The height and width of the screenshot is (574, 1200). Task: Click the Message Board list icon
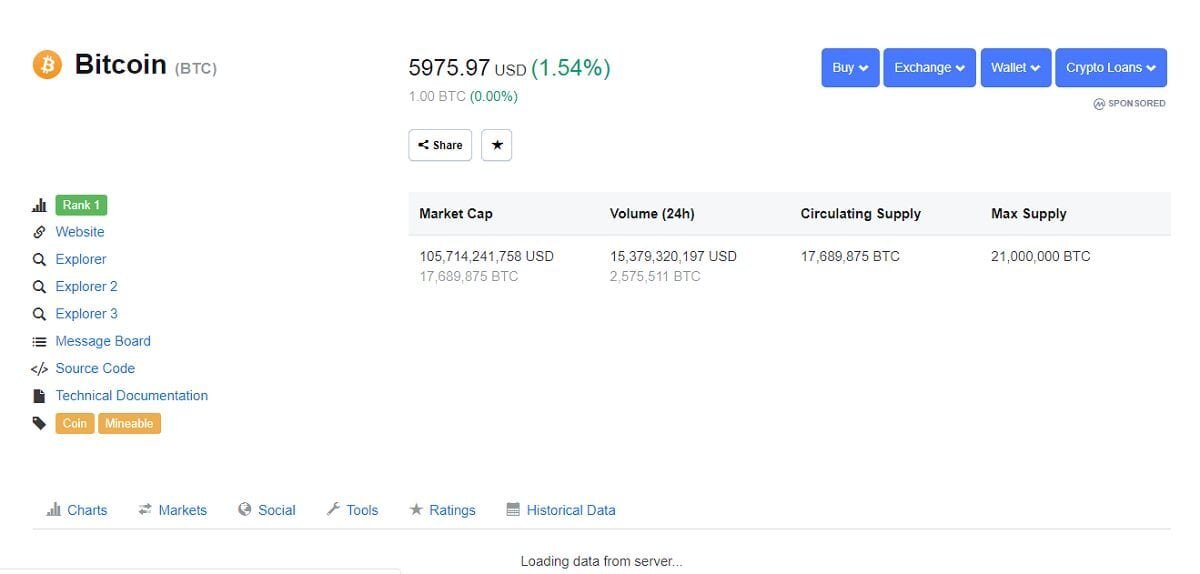(x=39, y=341)
